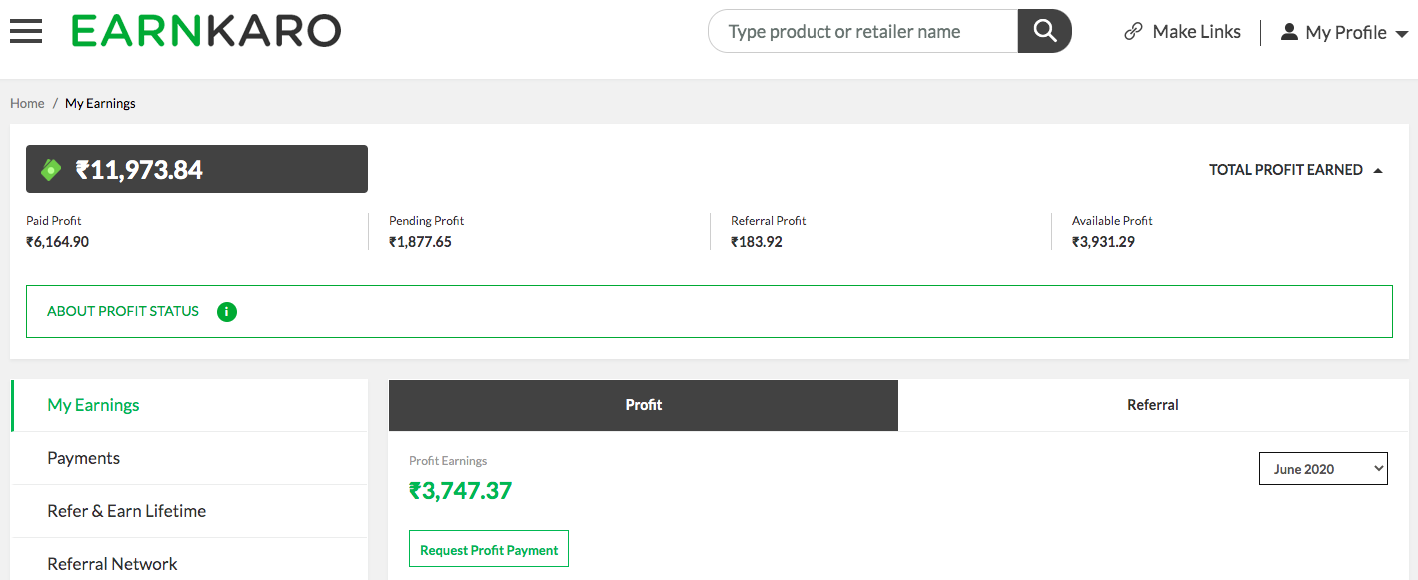This screenshot has width=1418, height=580.
Task: Click the user silhouette profile icon
Action: tap(1290, 32)
